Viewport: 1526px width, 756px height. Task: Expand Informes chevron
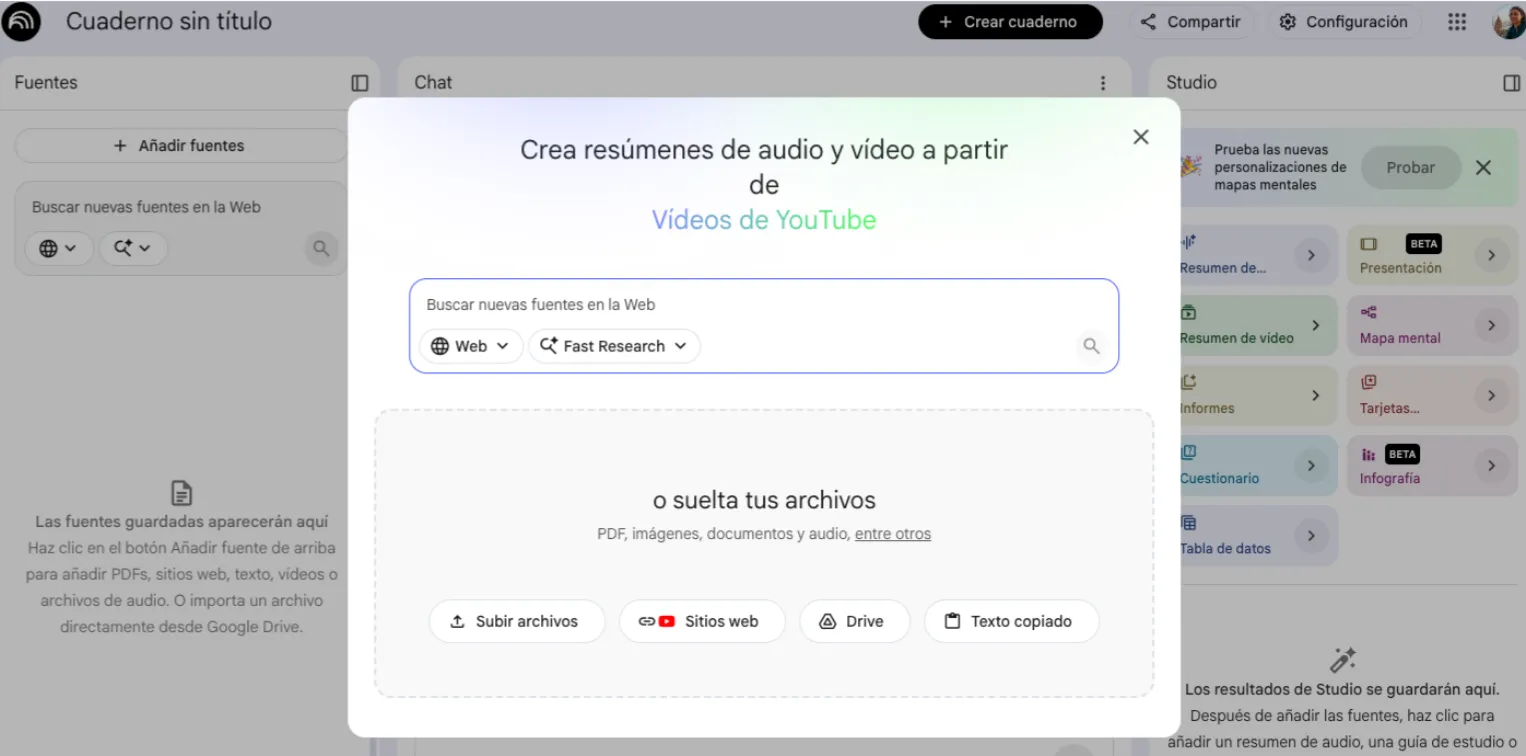[1316, 396]
